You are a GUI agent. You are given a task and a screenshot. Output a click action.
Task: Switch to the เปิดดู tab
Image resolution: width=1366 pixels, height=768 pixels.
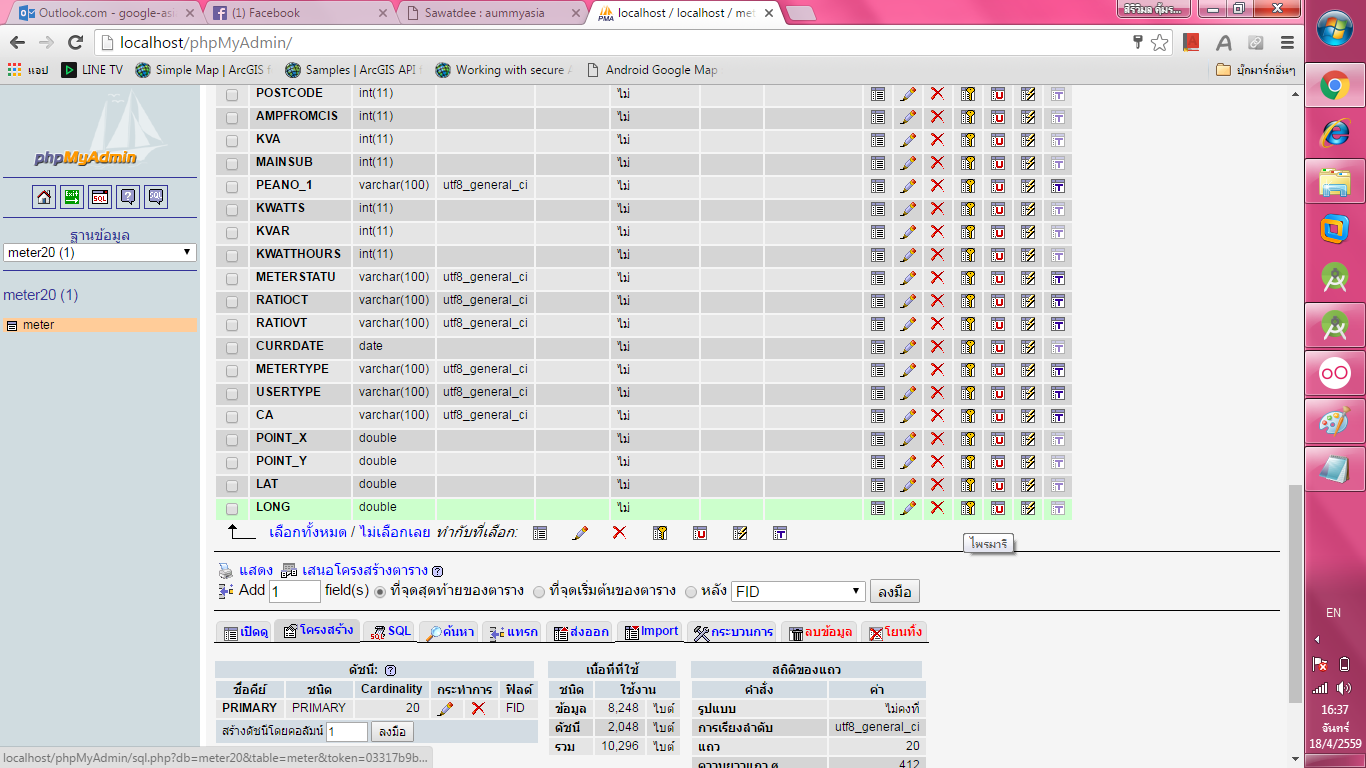coord(245,632)
